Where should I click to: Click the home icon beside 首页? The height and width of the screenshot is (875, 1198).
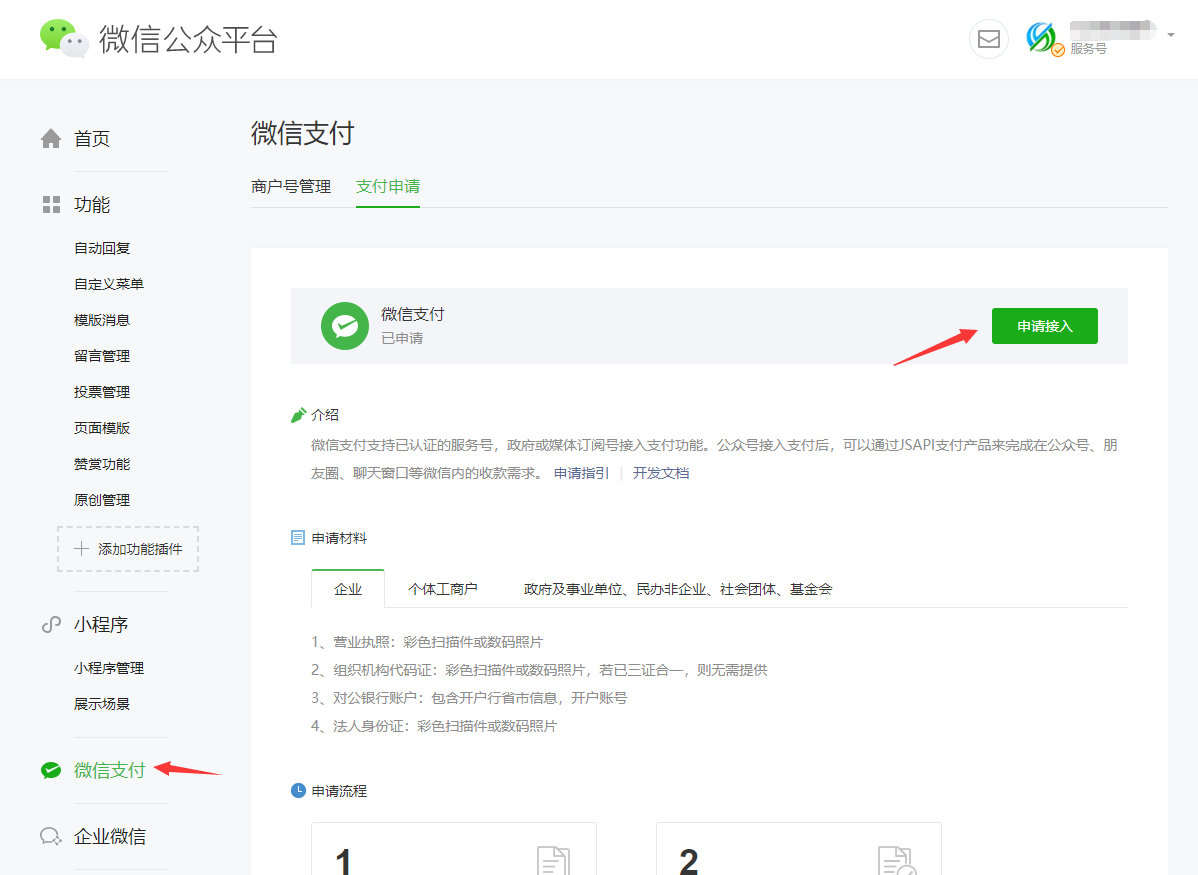click(51, 139)
